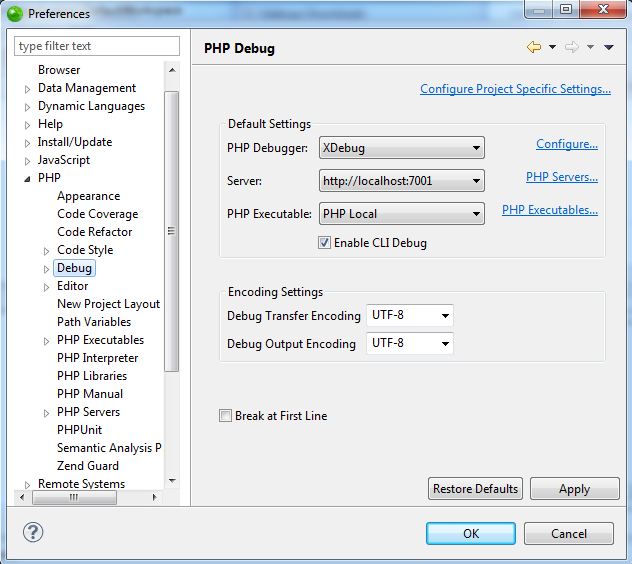Click the back navigation arrow icon
Screen dimensions: 632x564
533,47
